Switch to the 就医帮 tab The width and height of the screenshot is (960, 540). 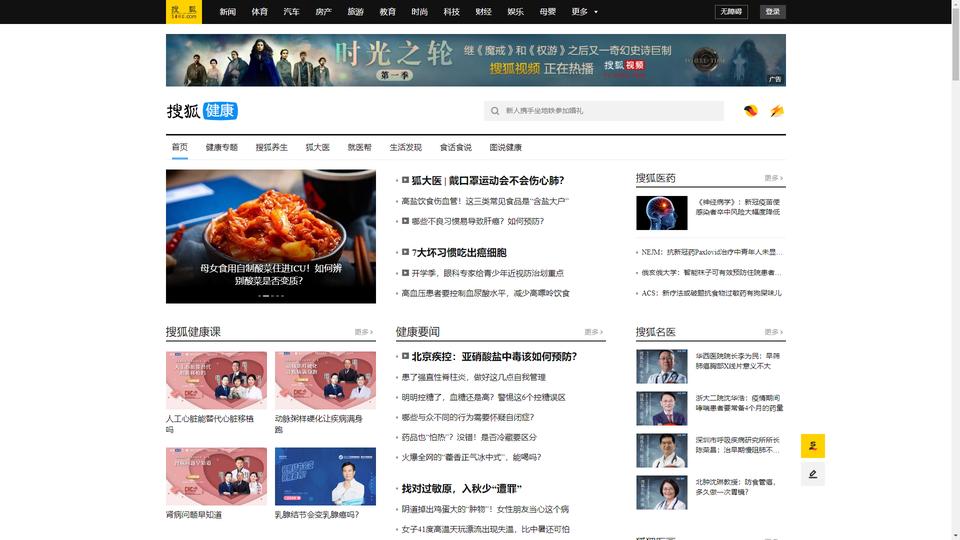[359, 148]
